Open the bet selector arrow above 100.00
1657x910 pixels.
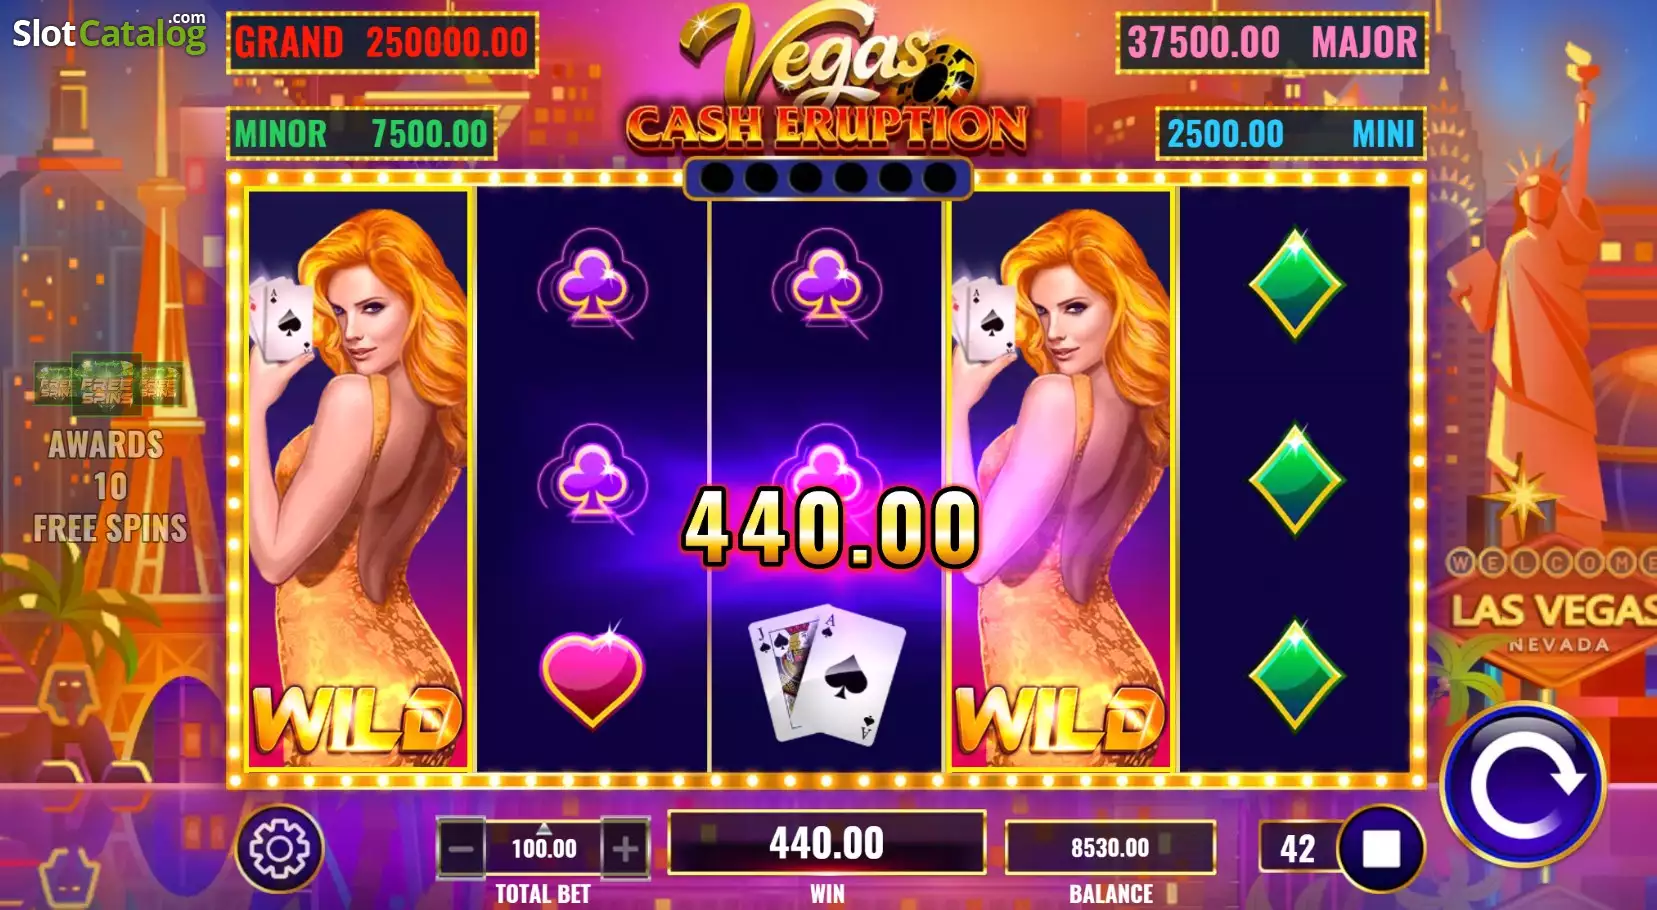tap(544, 828)
